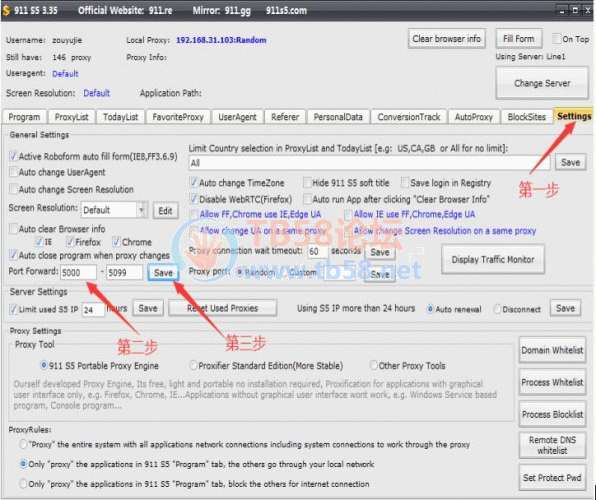Save the Port Forward range

click(163, 273)
